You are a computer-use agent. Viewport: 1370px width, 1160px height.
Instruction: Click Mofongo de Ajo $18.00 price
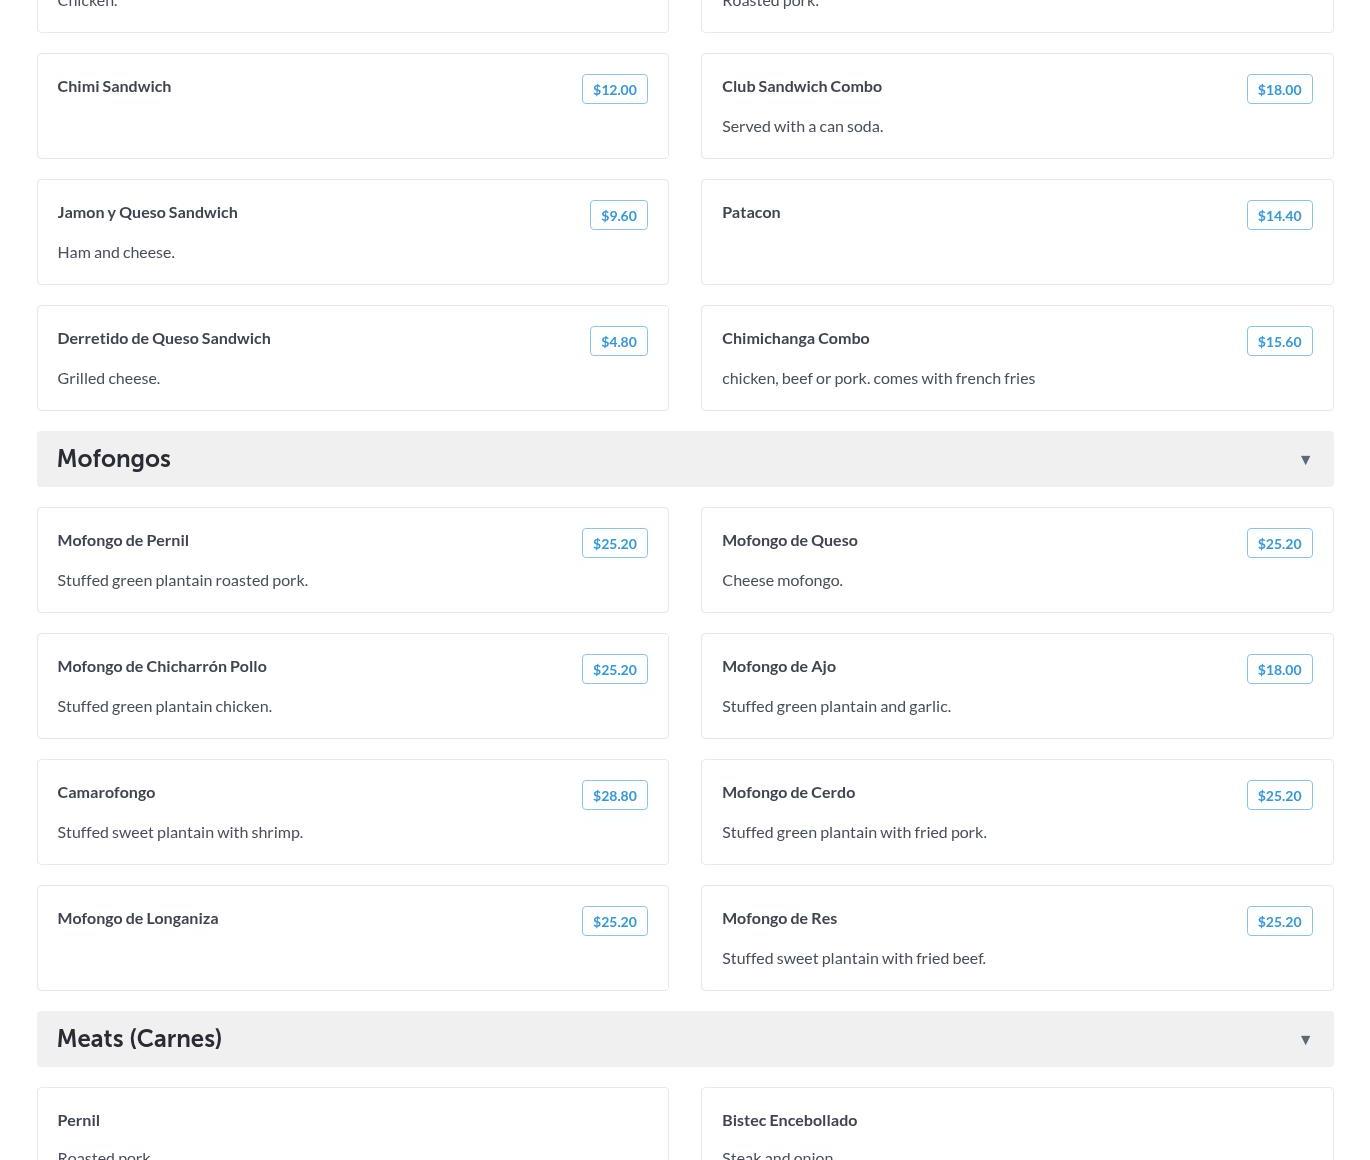pos(1279,670)
